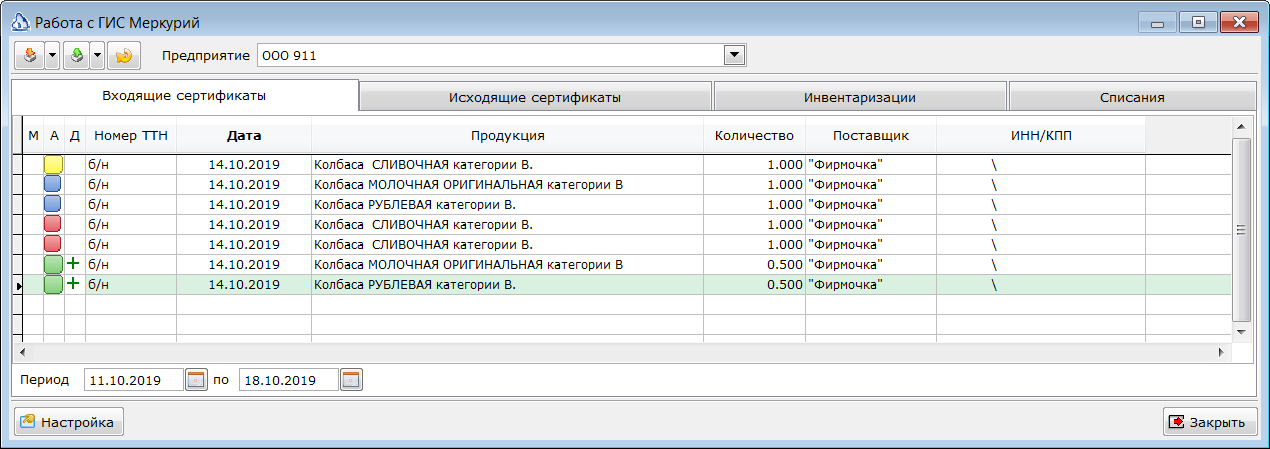The height and width of the screenshot is (449, 1270).
Task: Click blue status square of РУБЛЕВАЯ 1.000 row
Action: click(54, 205)
